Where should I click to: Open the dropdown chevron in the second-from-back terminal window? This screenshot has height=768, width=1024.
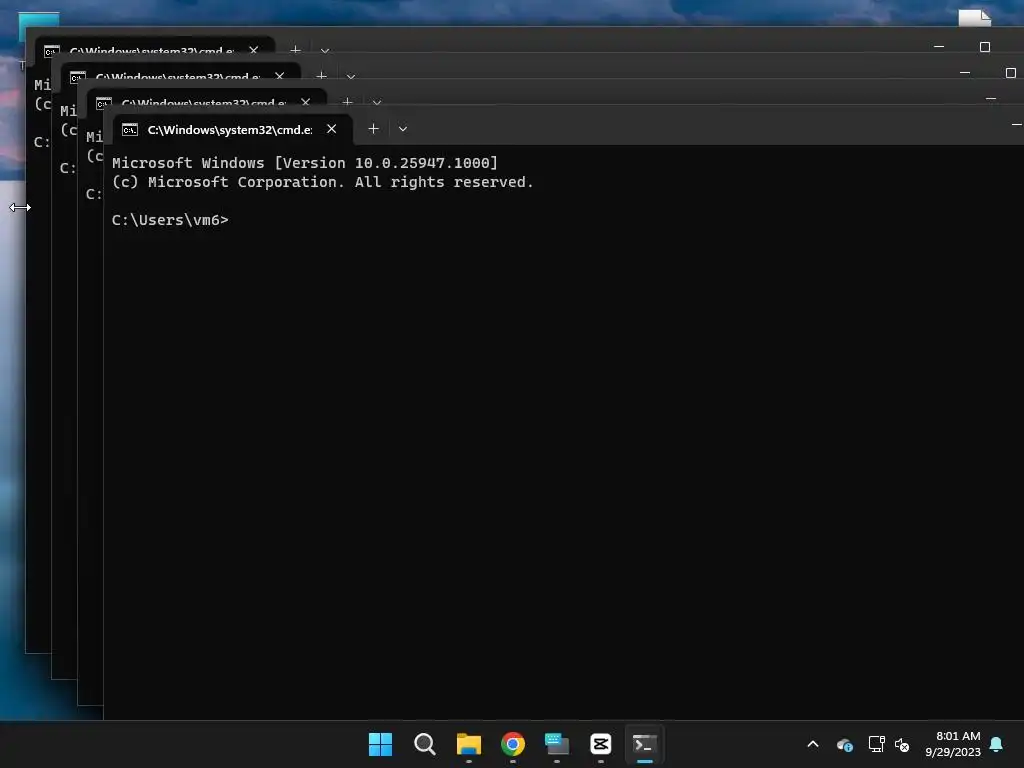351,76
